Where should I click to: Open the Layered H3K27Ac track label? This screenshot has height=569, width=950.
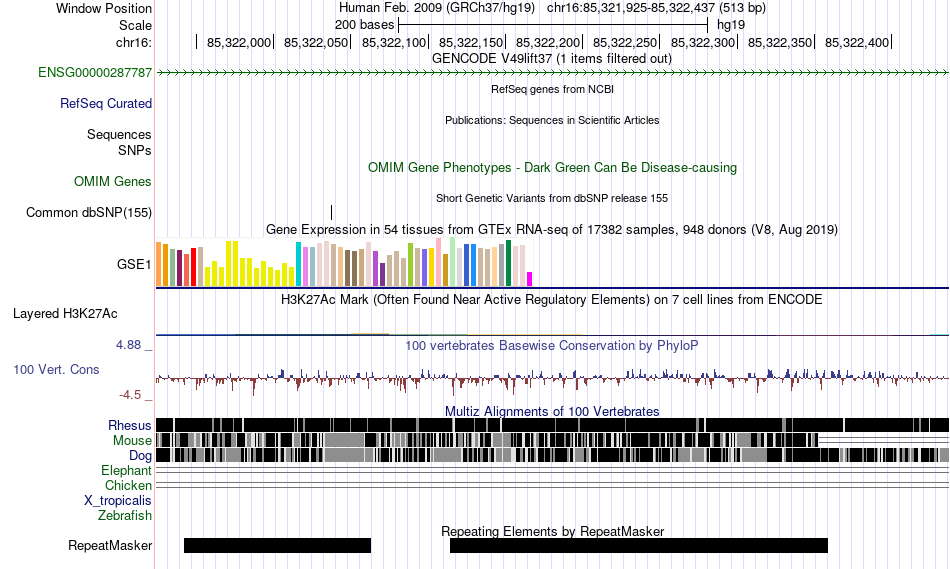[65, 314]
